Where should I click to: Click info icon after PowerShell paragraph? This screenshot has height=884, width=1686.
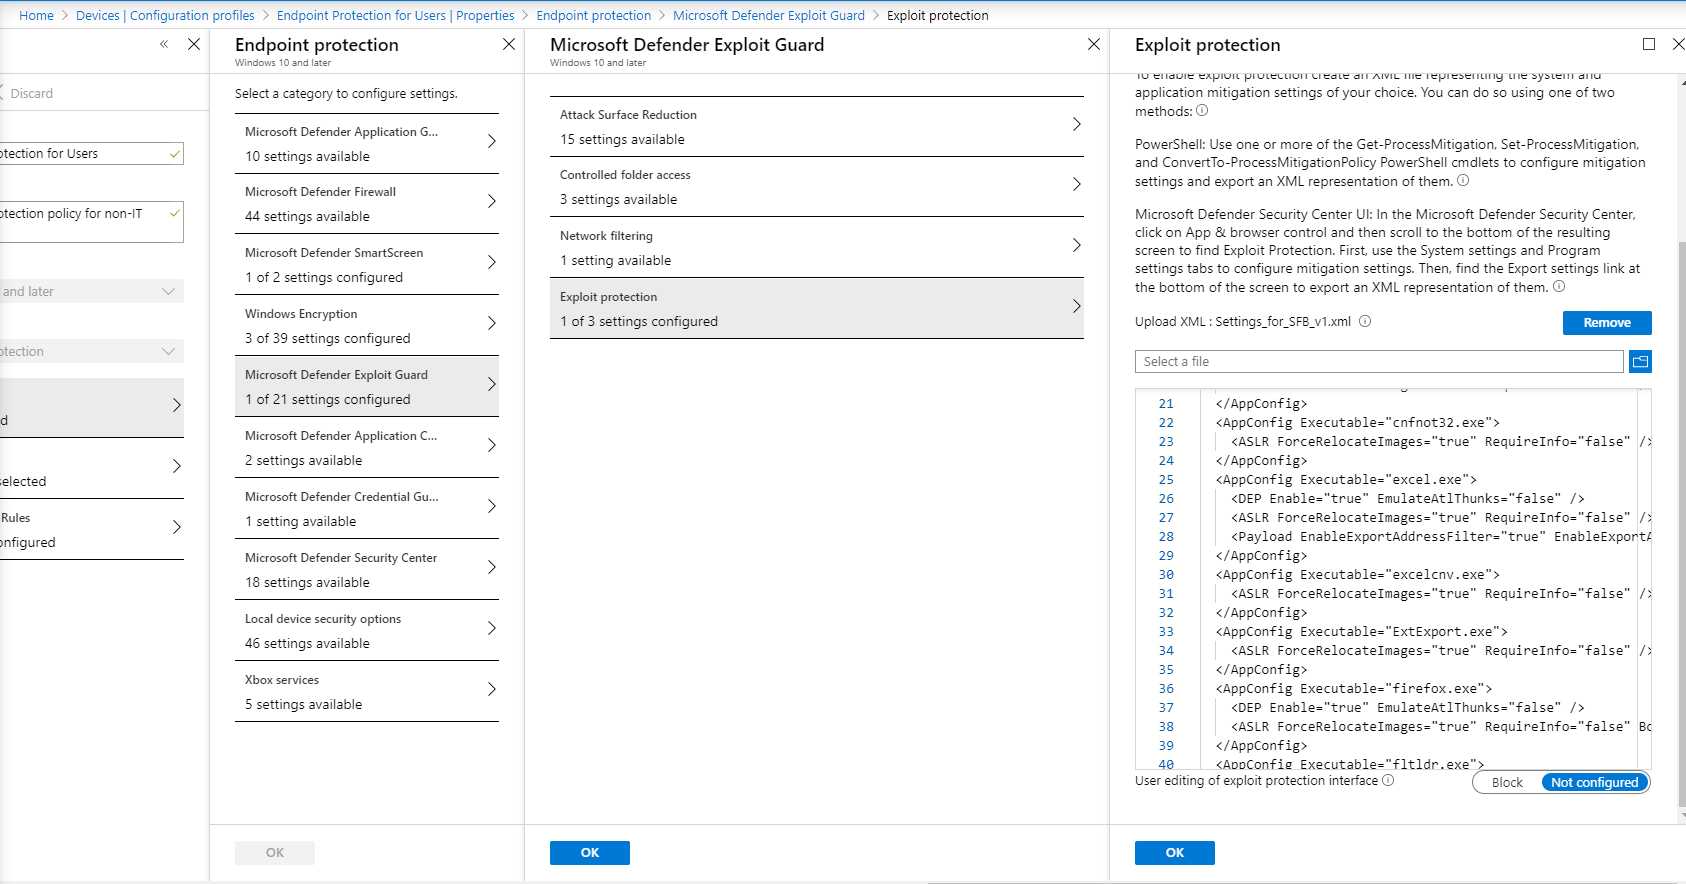1463,181
